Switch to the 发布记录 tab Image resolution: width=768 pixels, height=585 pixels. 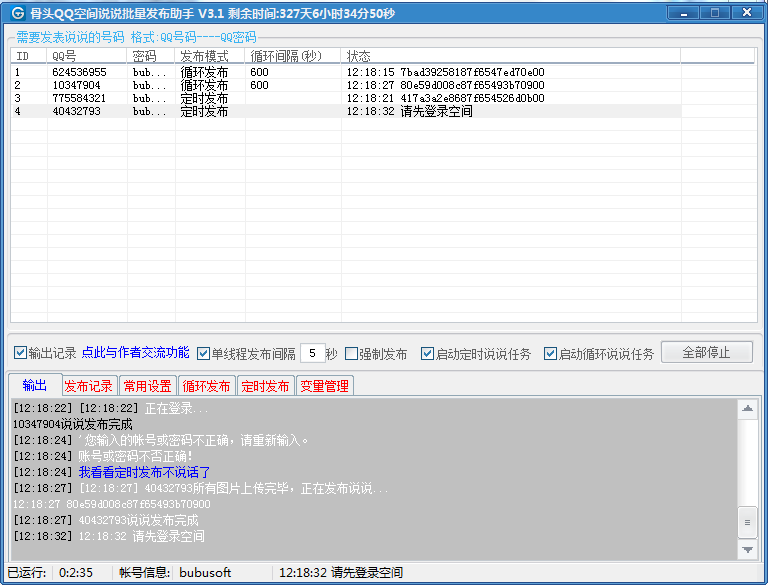89,386
